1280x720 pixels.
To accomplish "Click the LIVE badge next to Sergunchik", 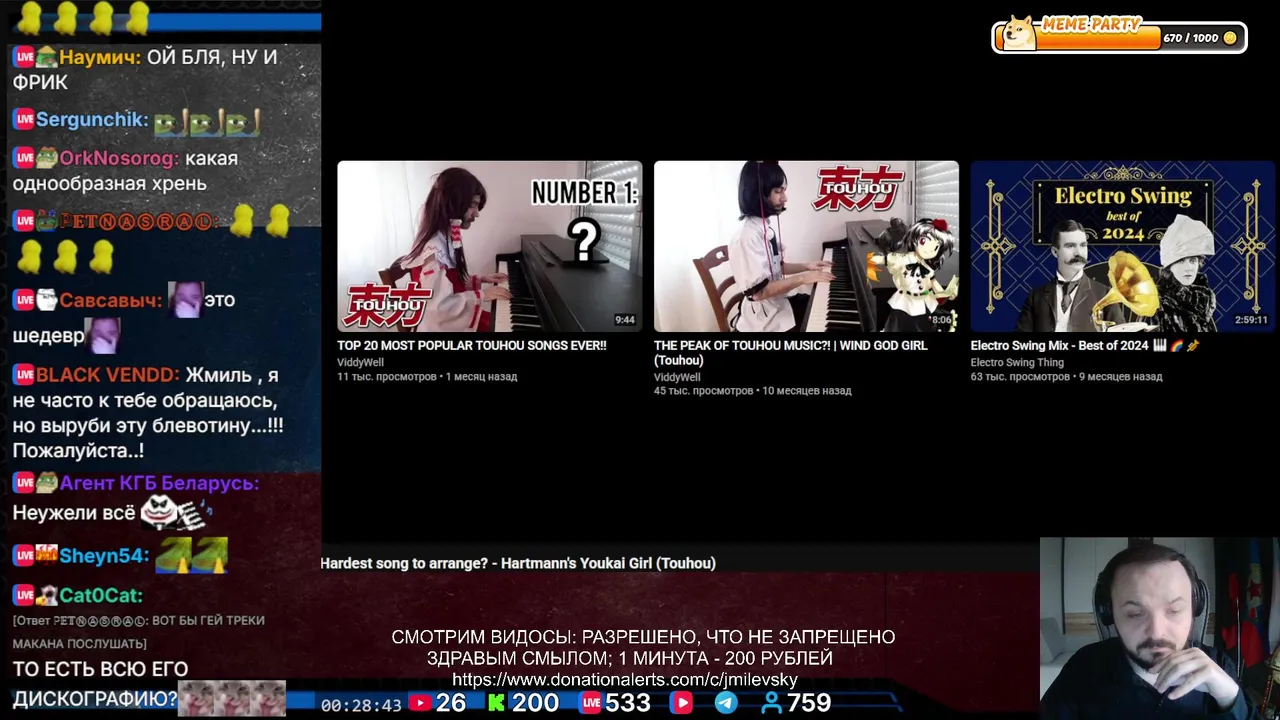I will (24, 119).
